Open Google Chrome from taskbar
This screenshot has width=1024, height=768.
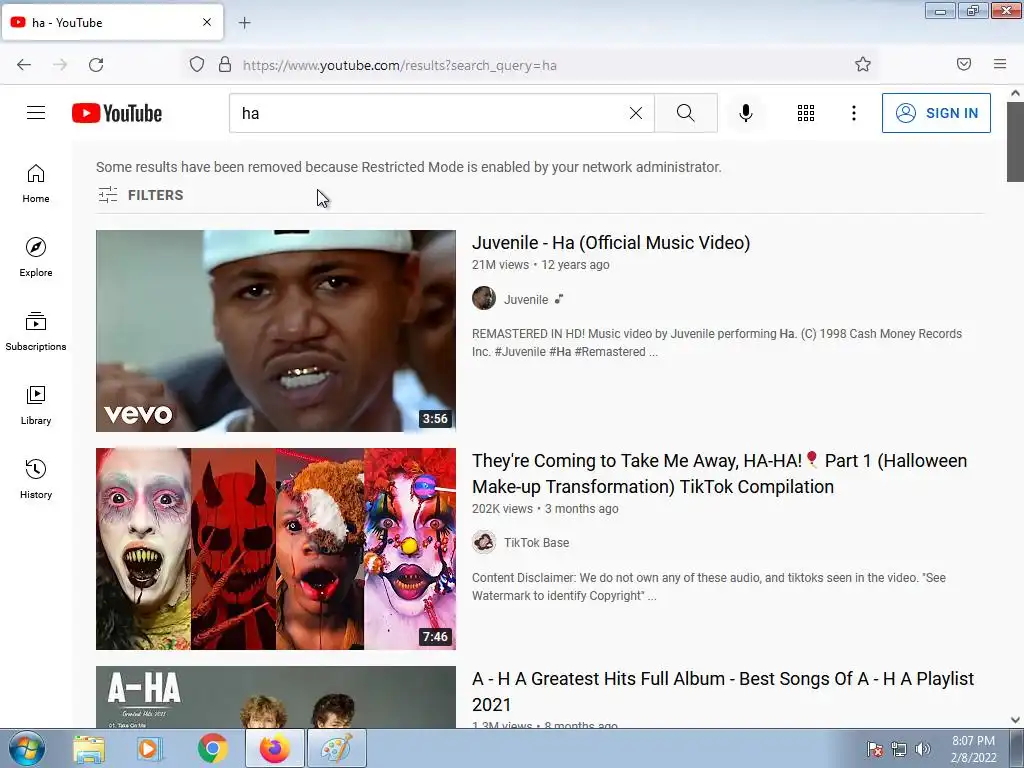click(212, 748)
